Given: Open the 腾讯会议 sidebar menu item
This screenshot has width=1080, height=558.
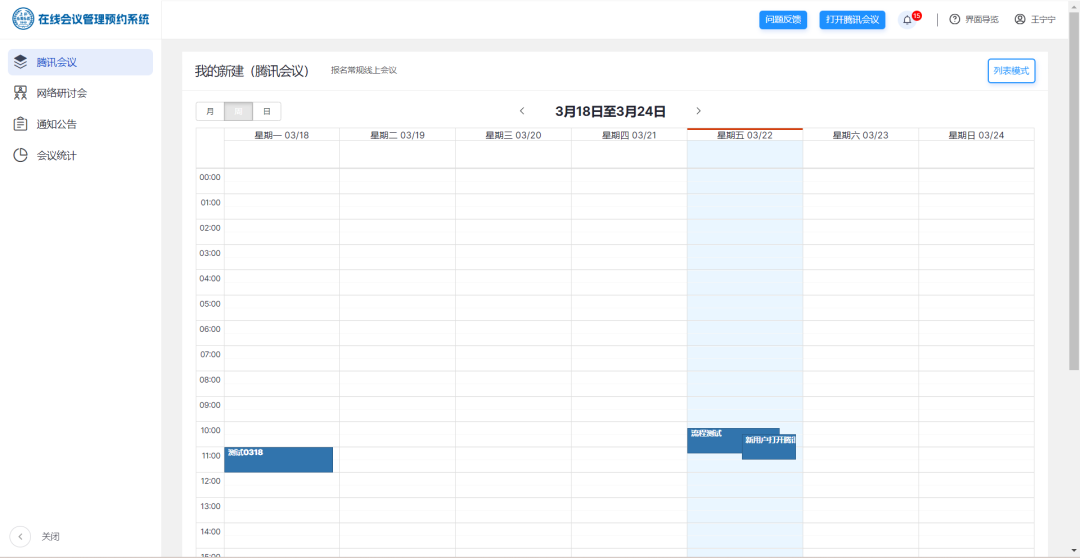Looking at the screenshot, I should pyautogui.click(x=80, y=62).
